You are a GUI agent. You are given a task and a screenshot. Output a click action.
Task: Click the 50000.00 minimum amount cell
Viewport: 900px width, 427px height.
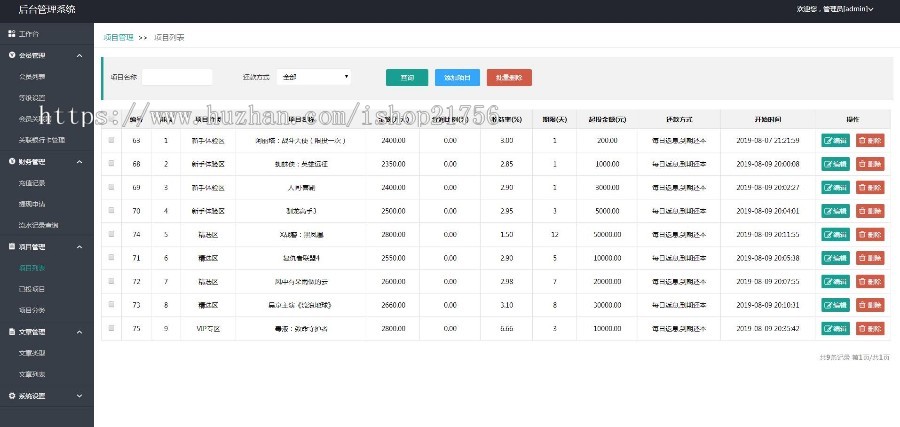click(607, 234)
